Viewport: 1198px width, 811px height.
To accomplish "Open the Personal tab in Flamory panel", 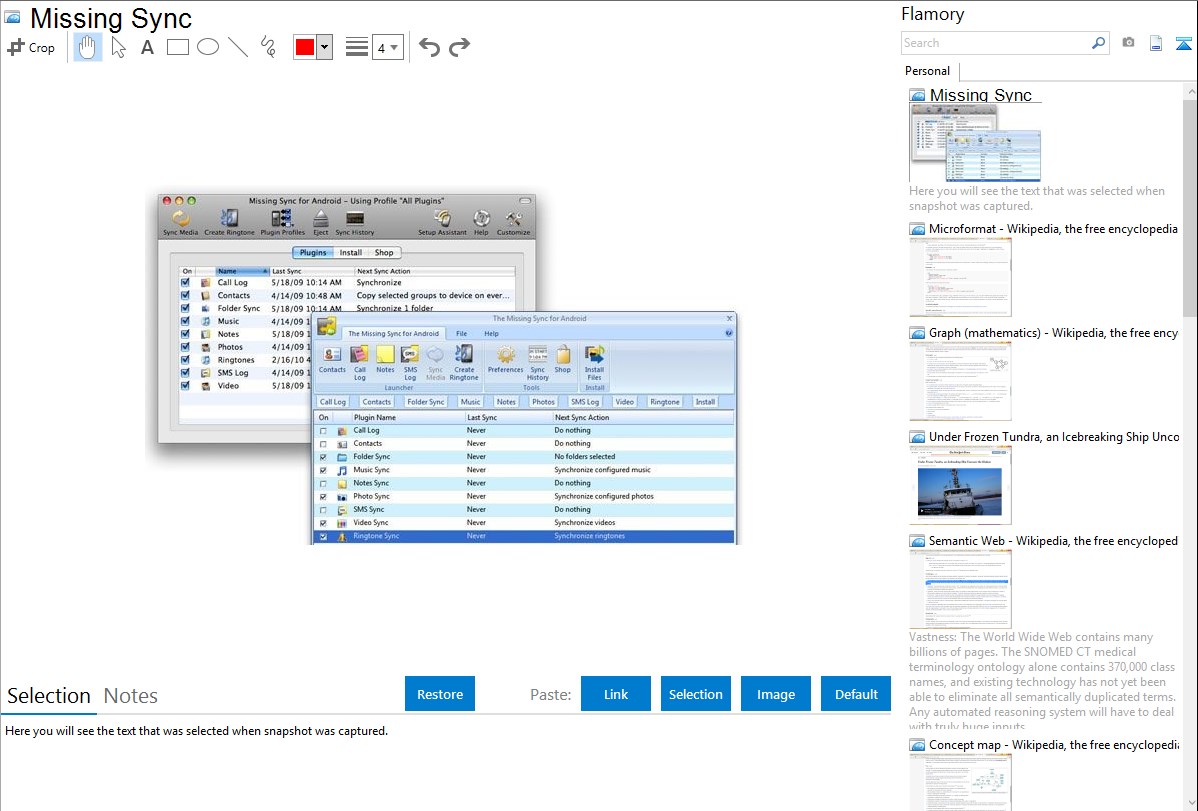I will (x=928, y=71).
